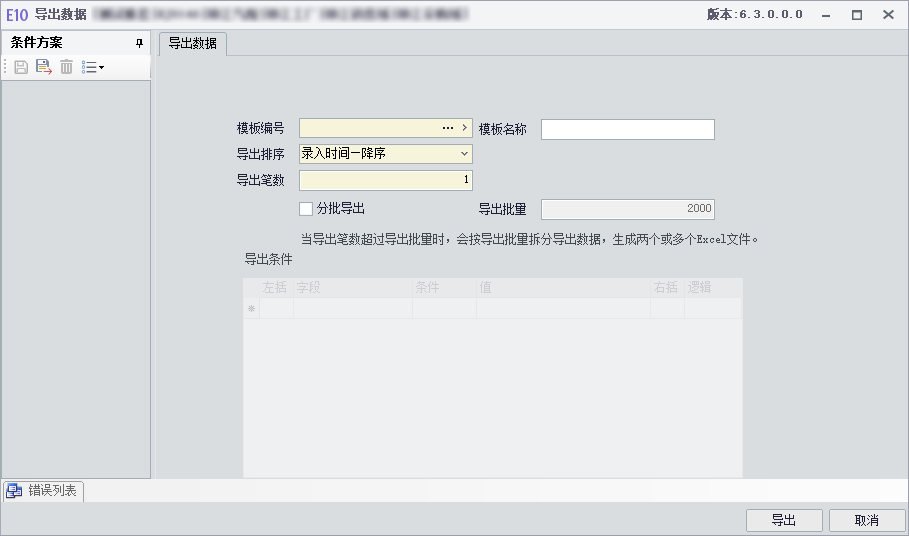This screenshot has width=909, height=536.
Task: Expand the 导出排序 dropdown
Action: pyautogui.click(x=464, y=154)
